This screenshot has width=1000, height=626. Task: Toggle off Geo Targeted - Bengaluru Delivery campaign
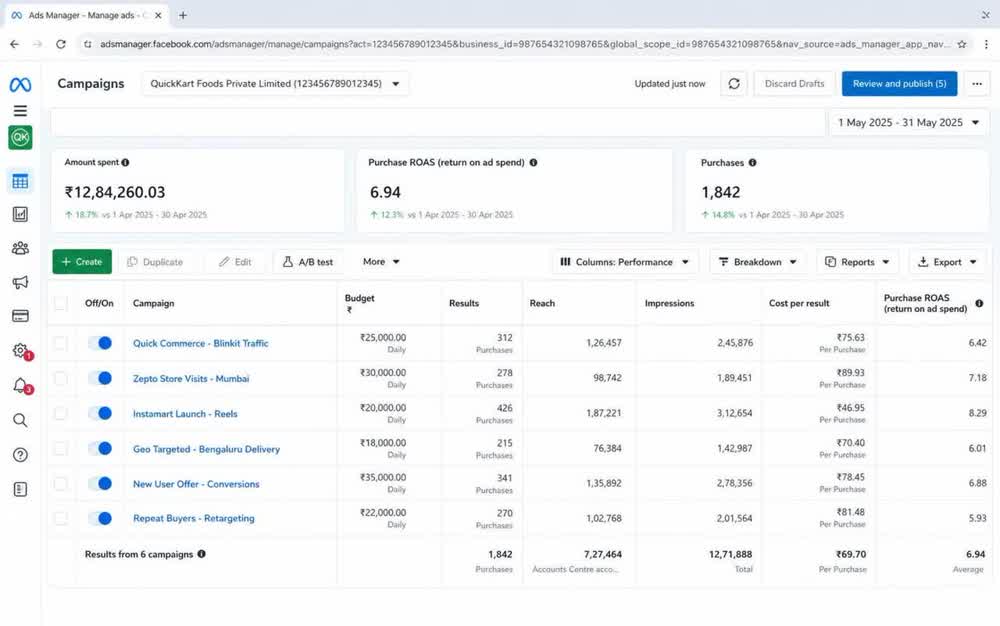click(100, 448)
